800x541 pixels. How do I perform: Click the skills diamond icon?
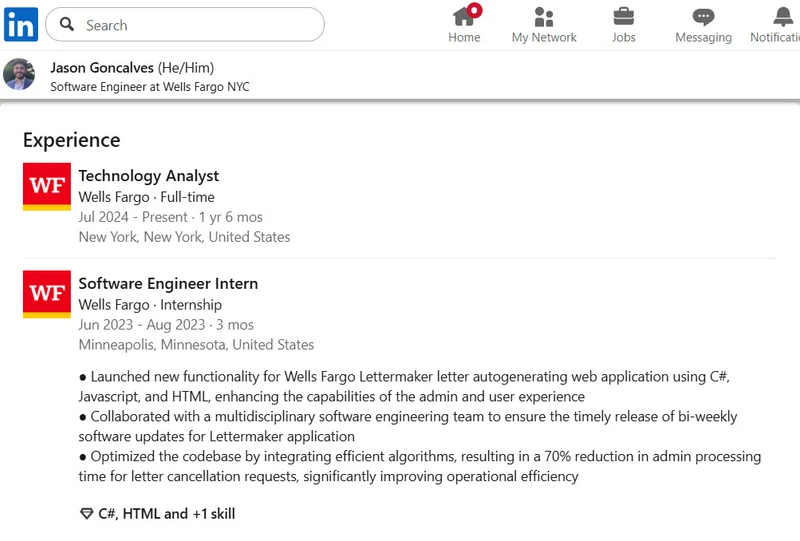(87, 513)
